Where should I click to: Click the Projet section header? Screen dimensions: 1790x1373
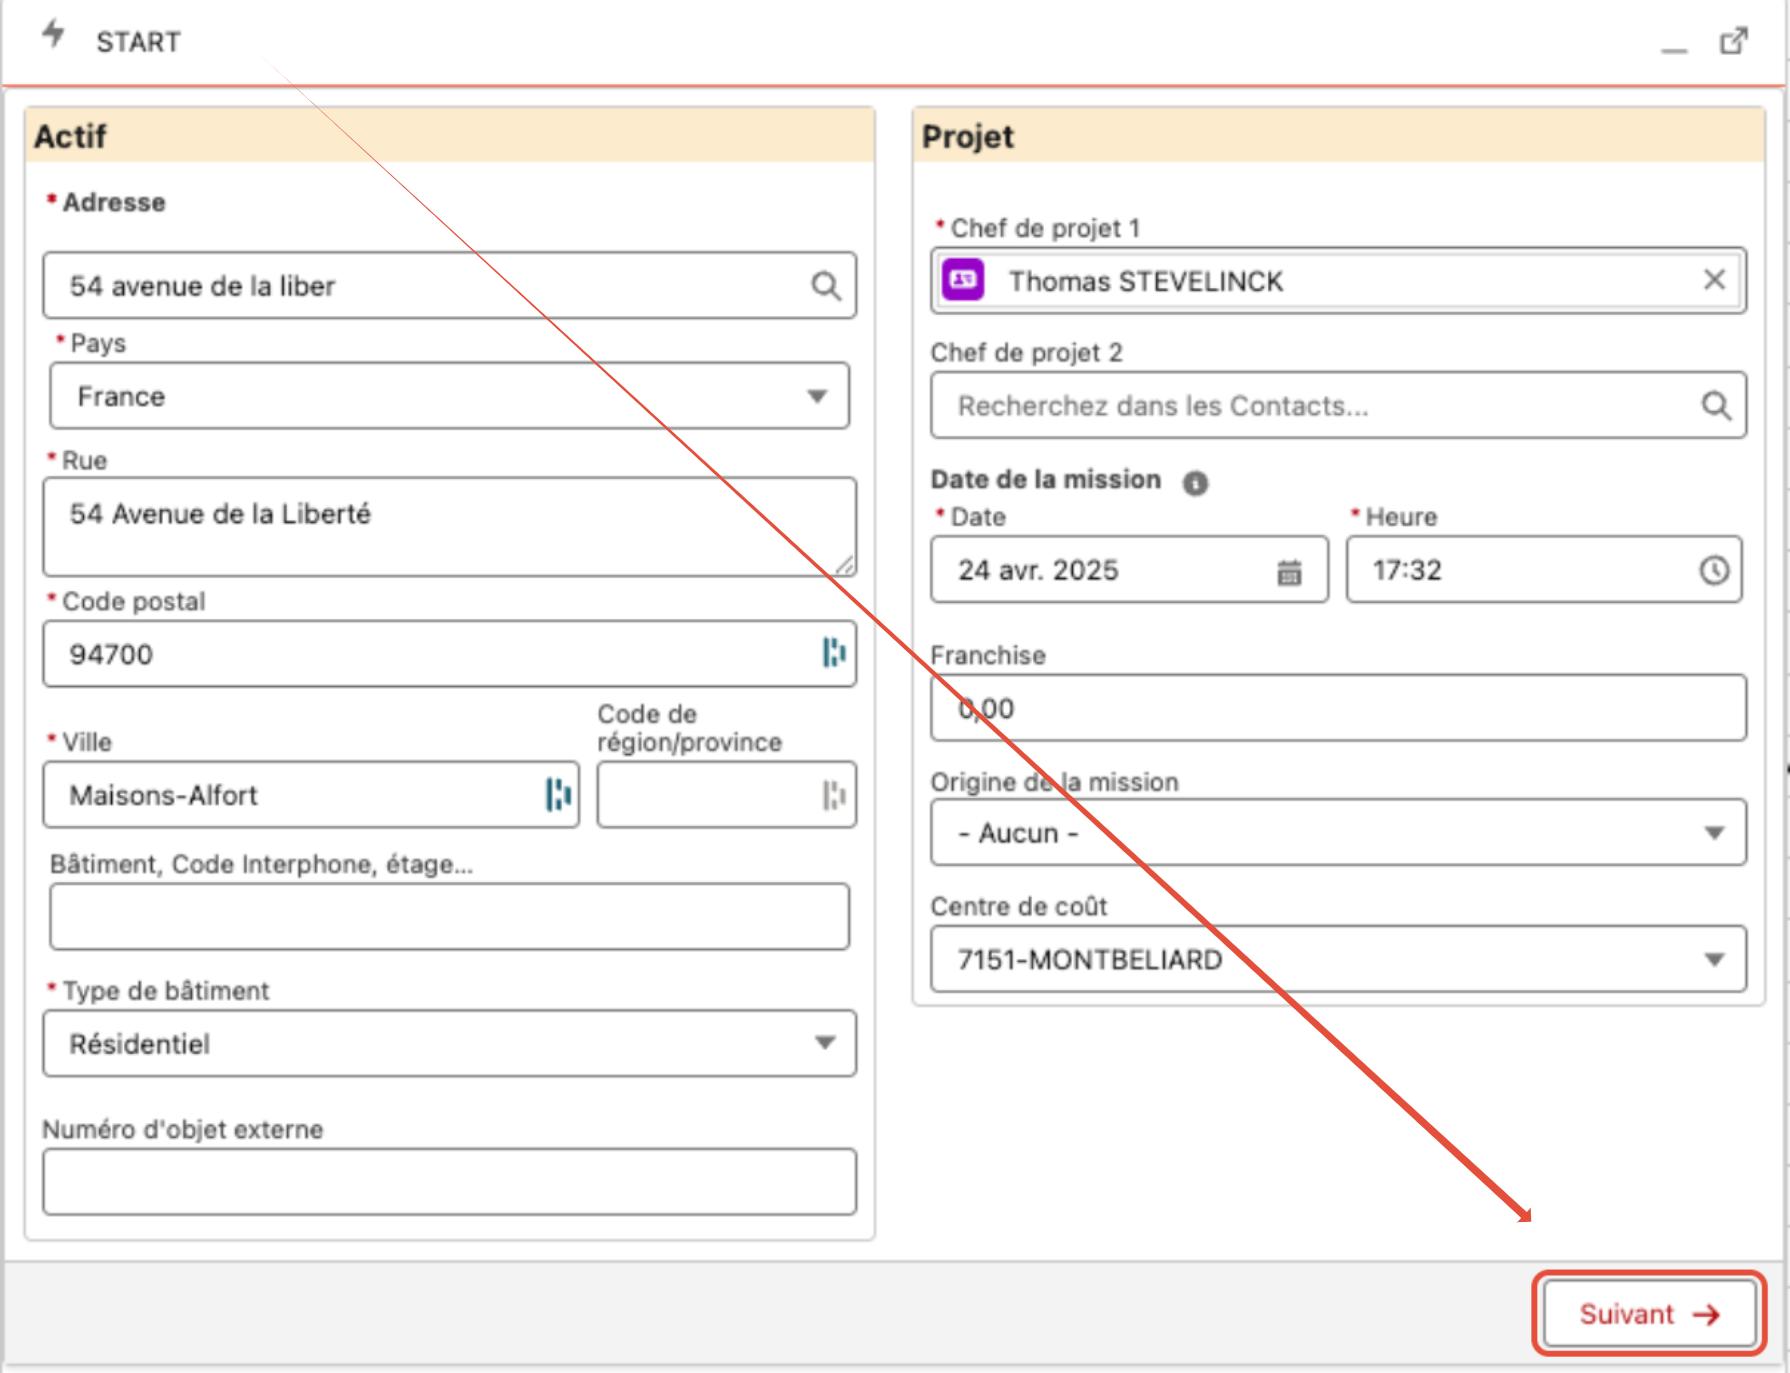point(1339,135)
